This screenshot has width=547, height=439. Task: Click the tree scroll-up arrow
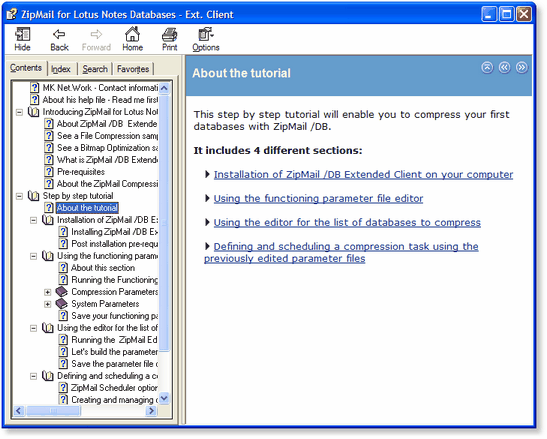pos(164,88)
